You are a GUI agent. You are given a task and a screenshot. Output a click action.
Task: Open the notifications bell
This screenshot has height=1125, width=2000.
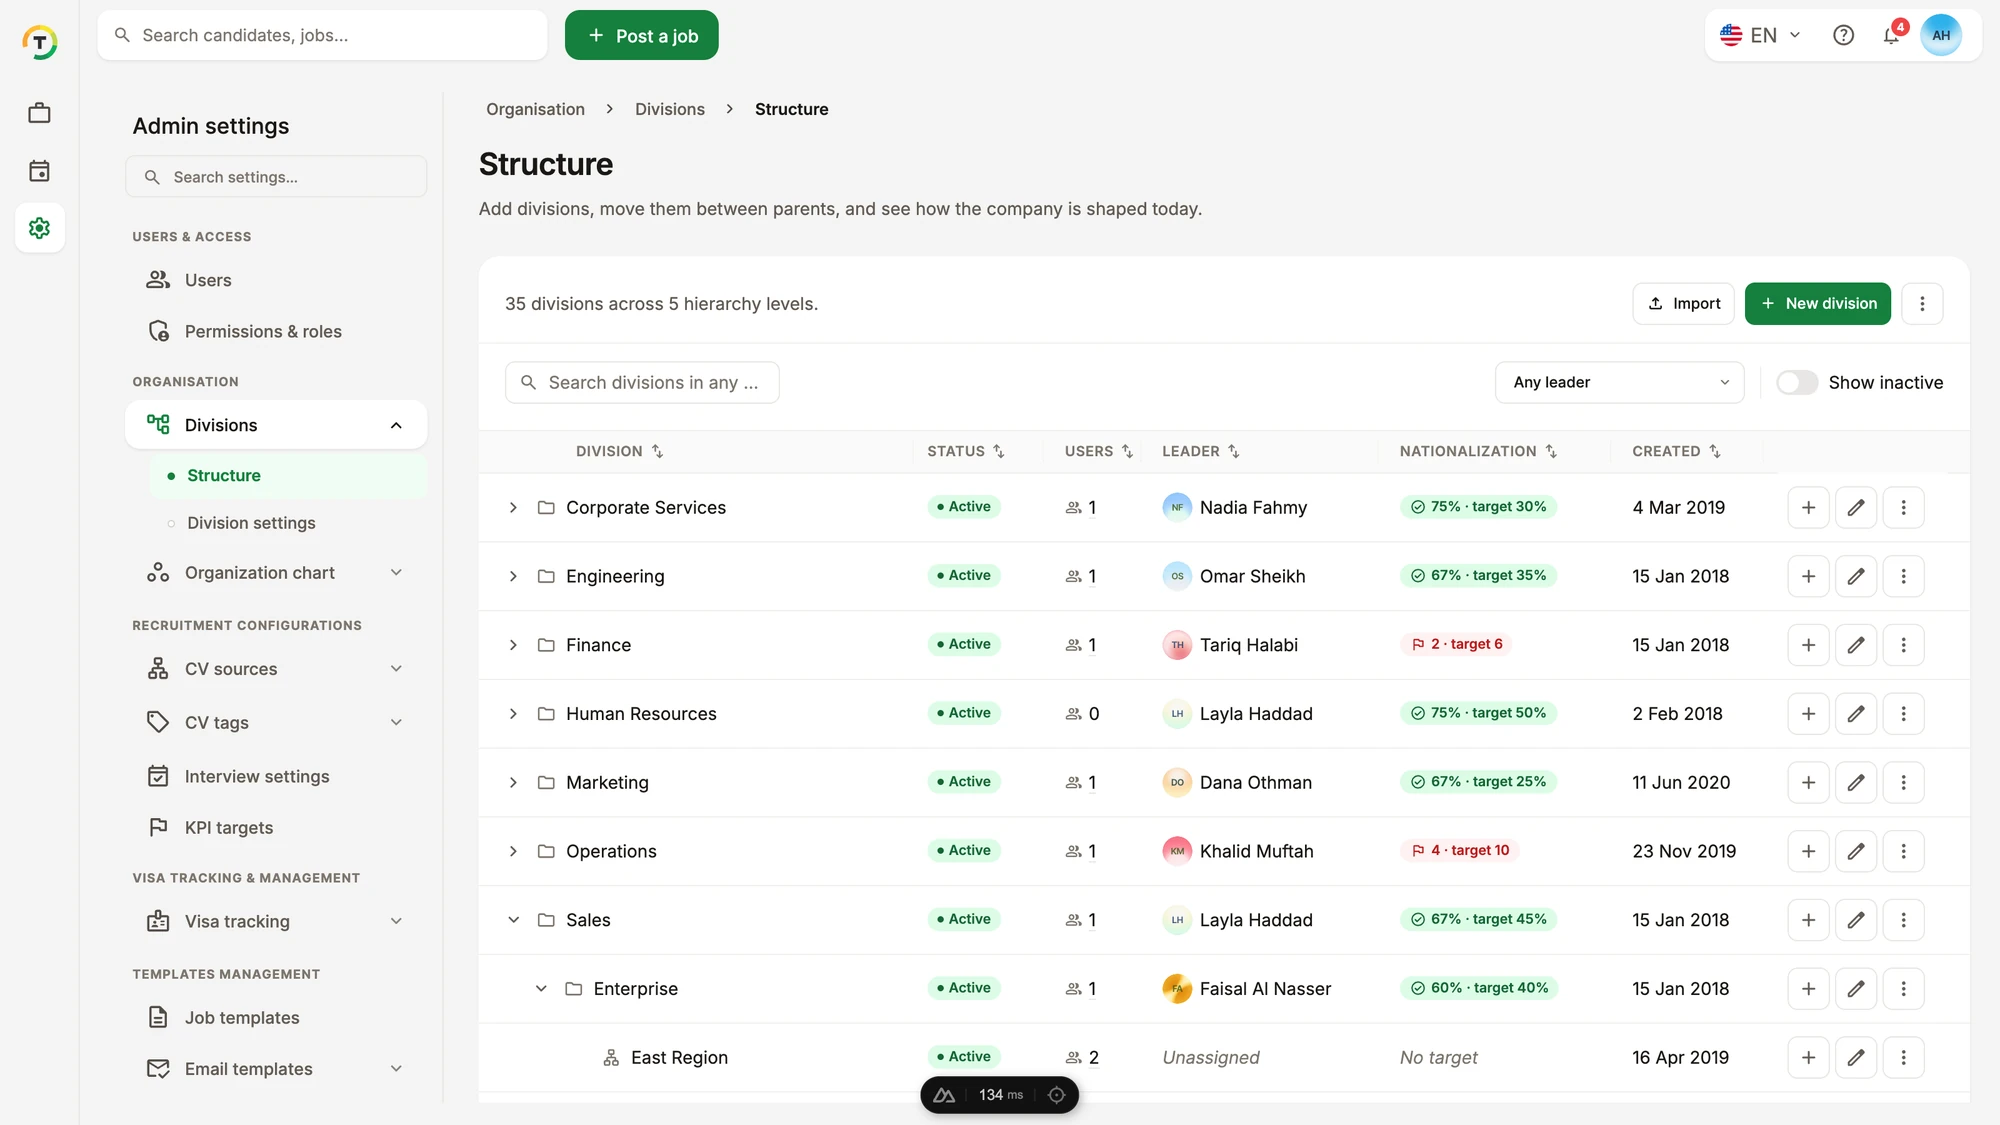(1891, 35)
